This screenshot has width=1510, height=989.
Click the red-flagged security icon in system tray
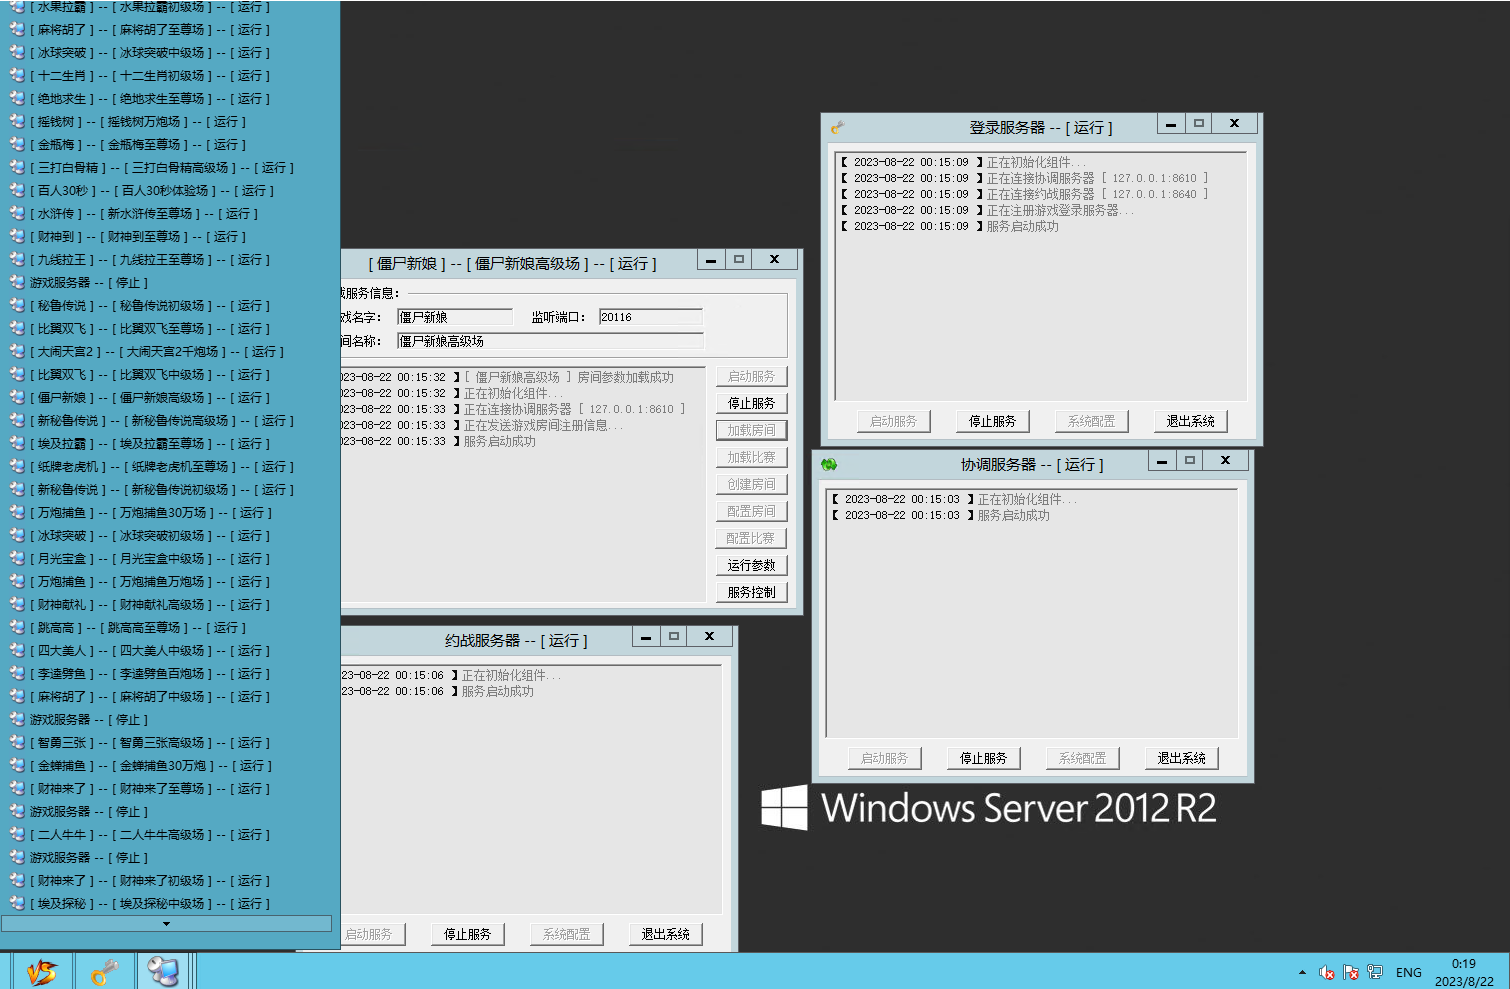click(1351, 972)
